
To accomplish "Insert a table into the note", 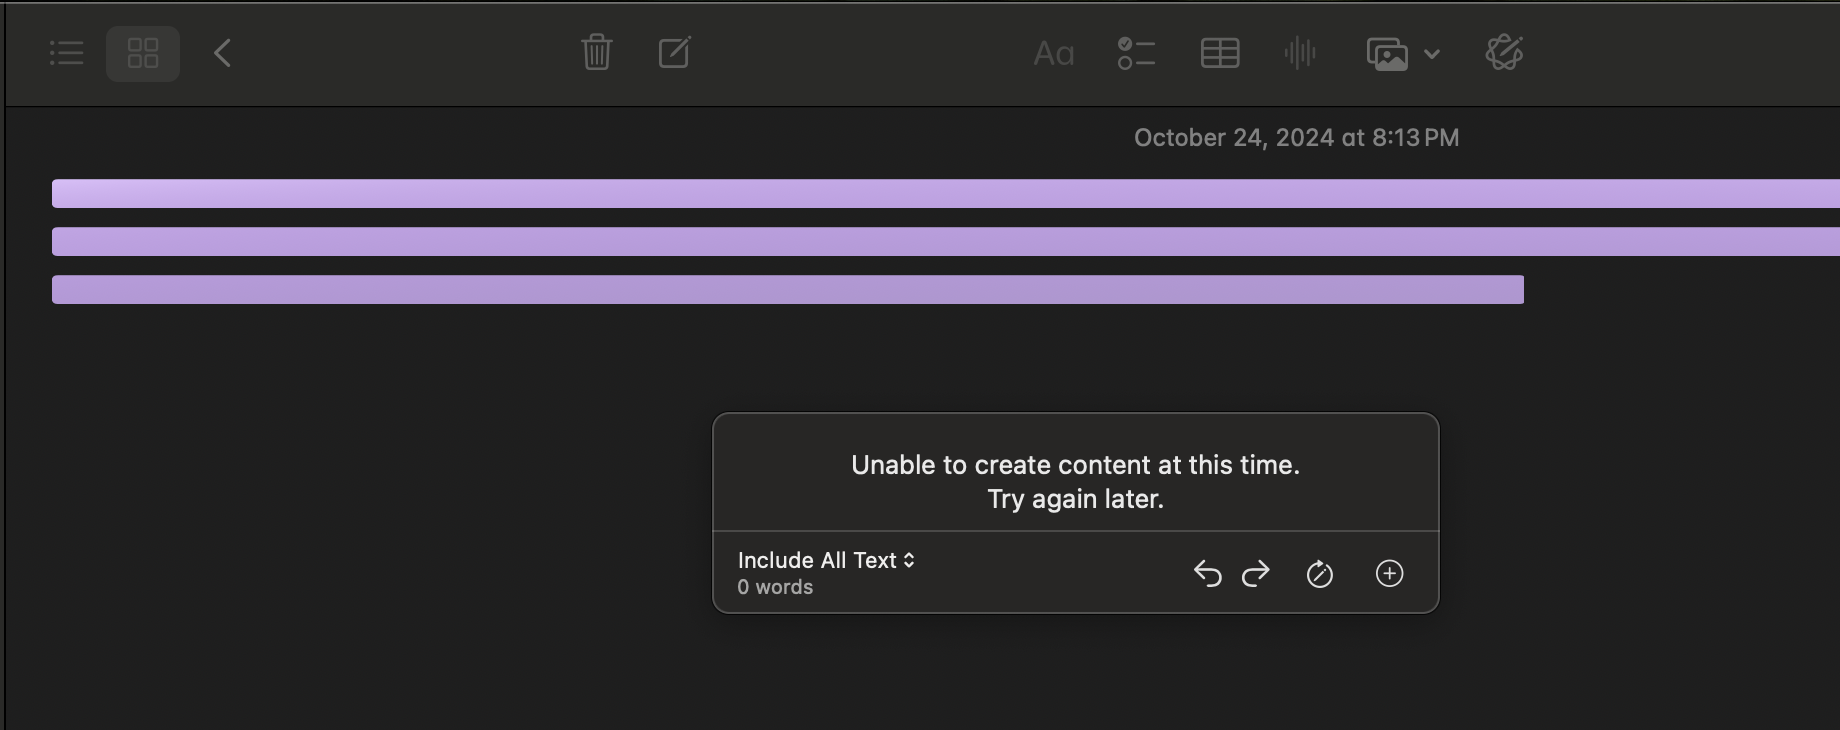I will [x=1220, y=53].
